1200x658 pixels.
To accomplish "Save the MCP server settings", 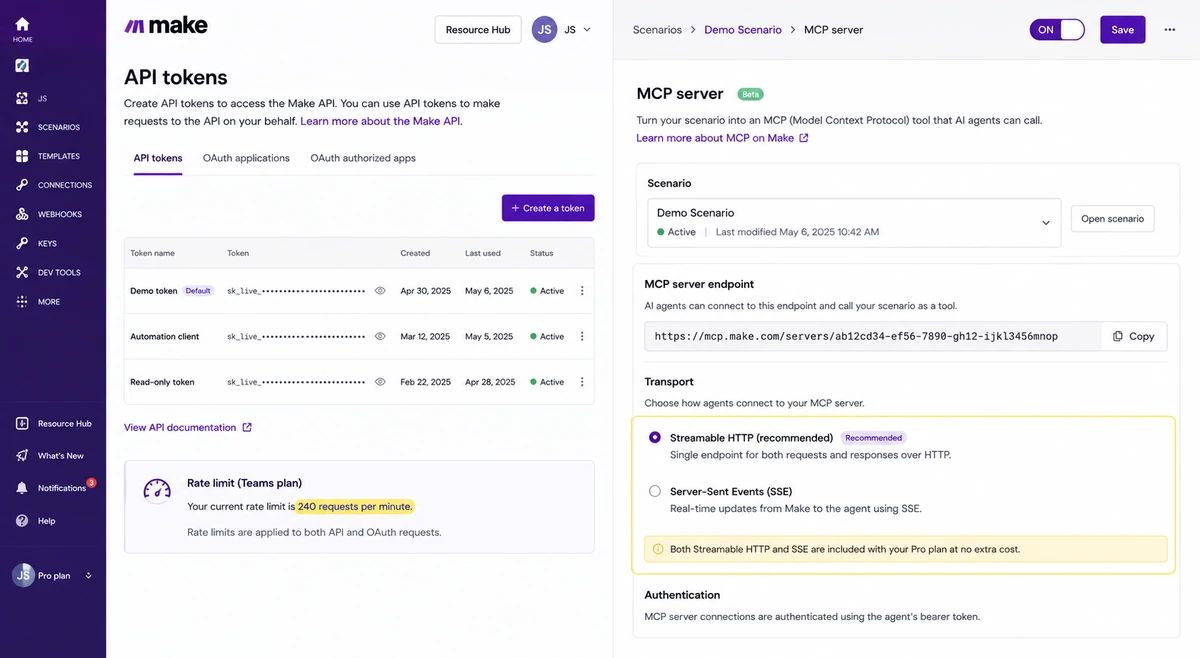I will click(1123, 30).
